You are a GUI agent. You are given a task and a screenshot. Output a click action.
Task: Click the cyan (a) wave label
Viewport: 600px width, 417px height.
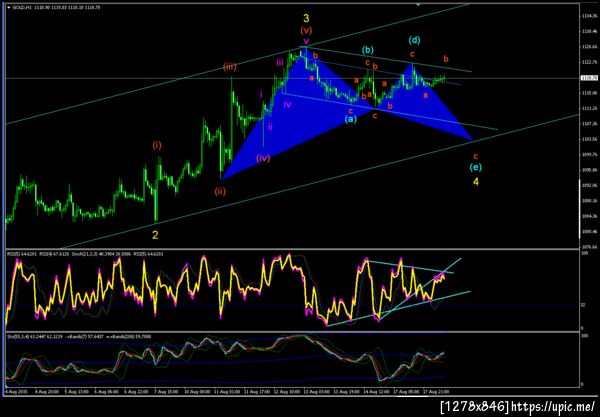351,119
